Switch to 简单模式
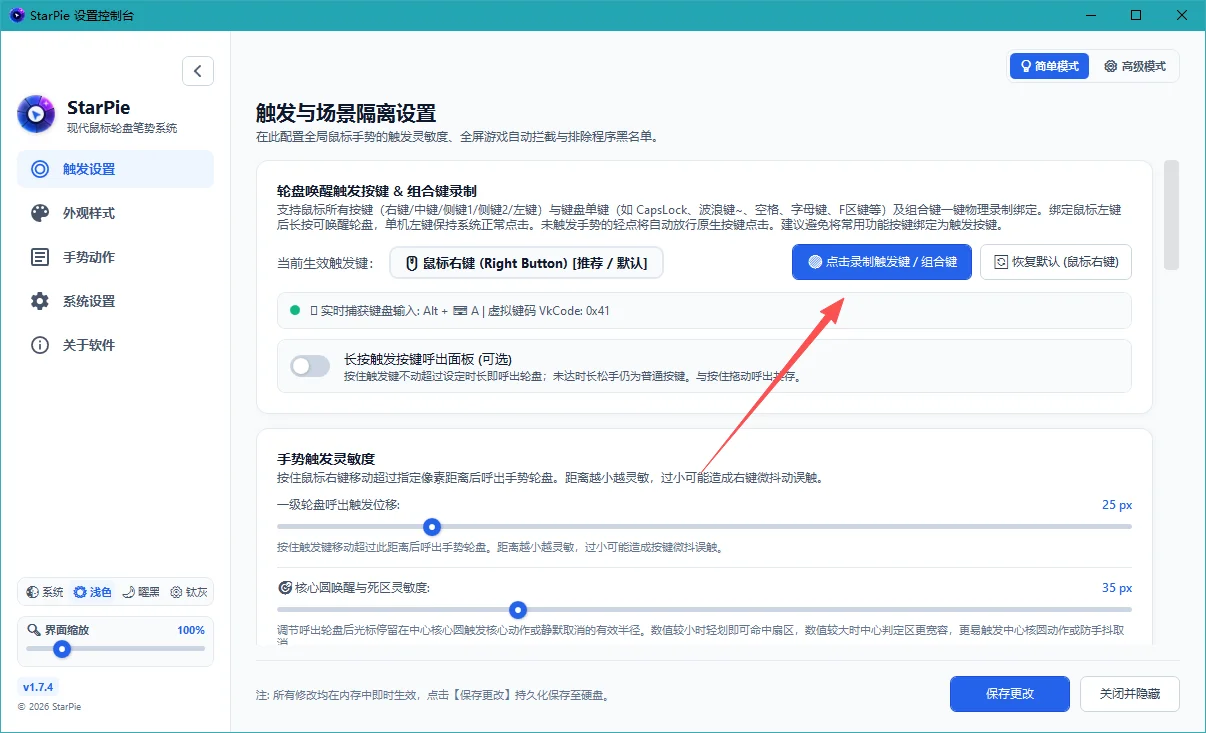The height and width of the screenshot is (733, 1206). pos(1048,66)
